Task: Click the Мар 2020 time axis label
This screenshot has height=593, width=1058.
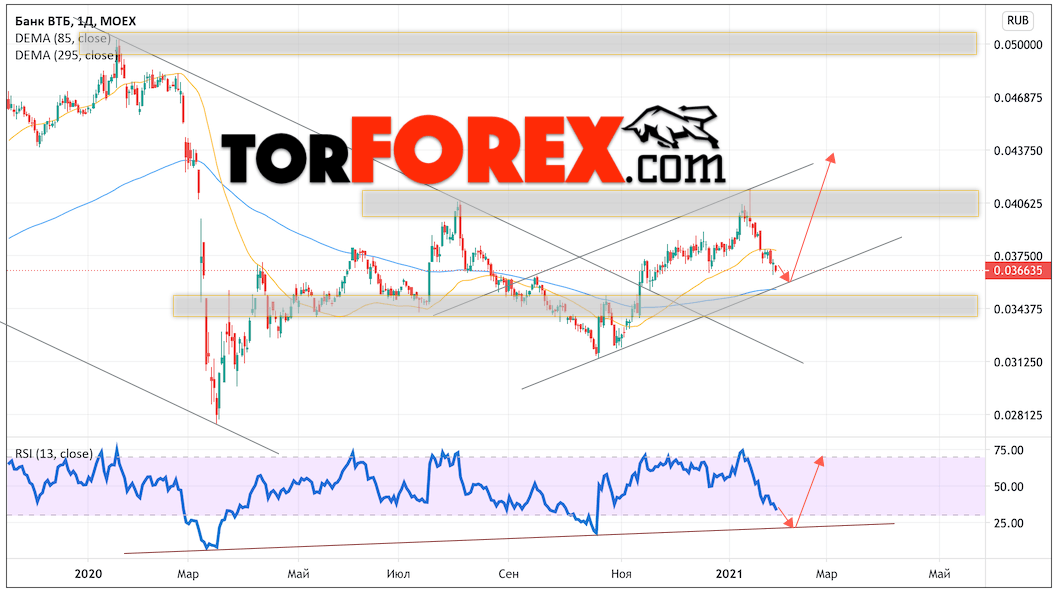Action: [x=188, y=574]
